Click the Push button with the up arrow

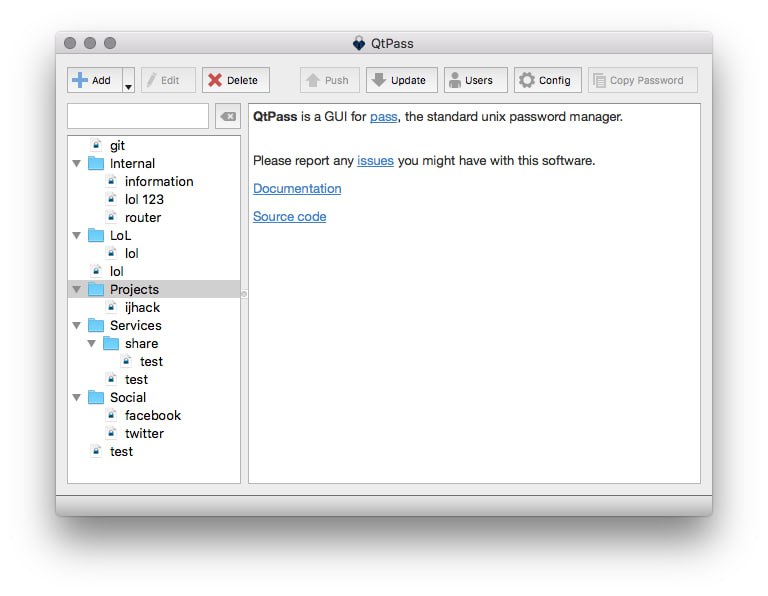330,80
